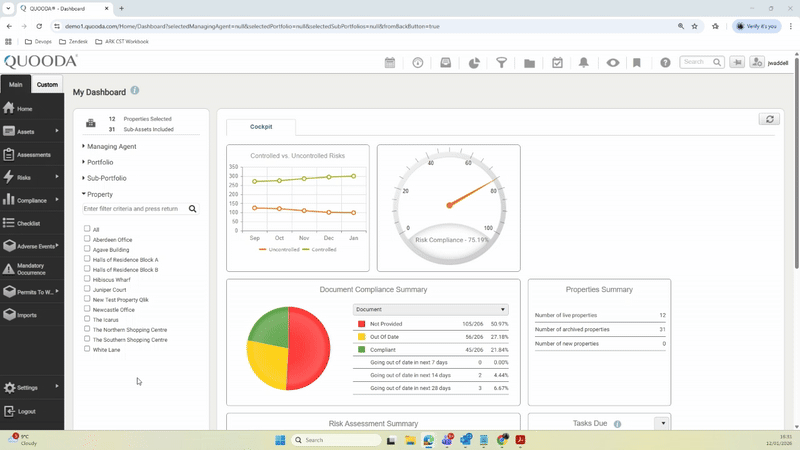
Task: Open Adverse Events sidebar menu
Action: pyautogui.click(x=32, y=246)
